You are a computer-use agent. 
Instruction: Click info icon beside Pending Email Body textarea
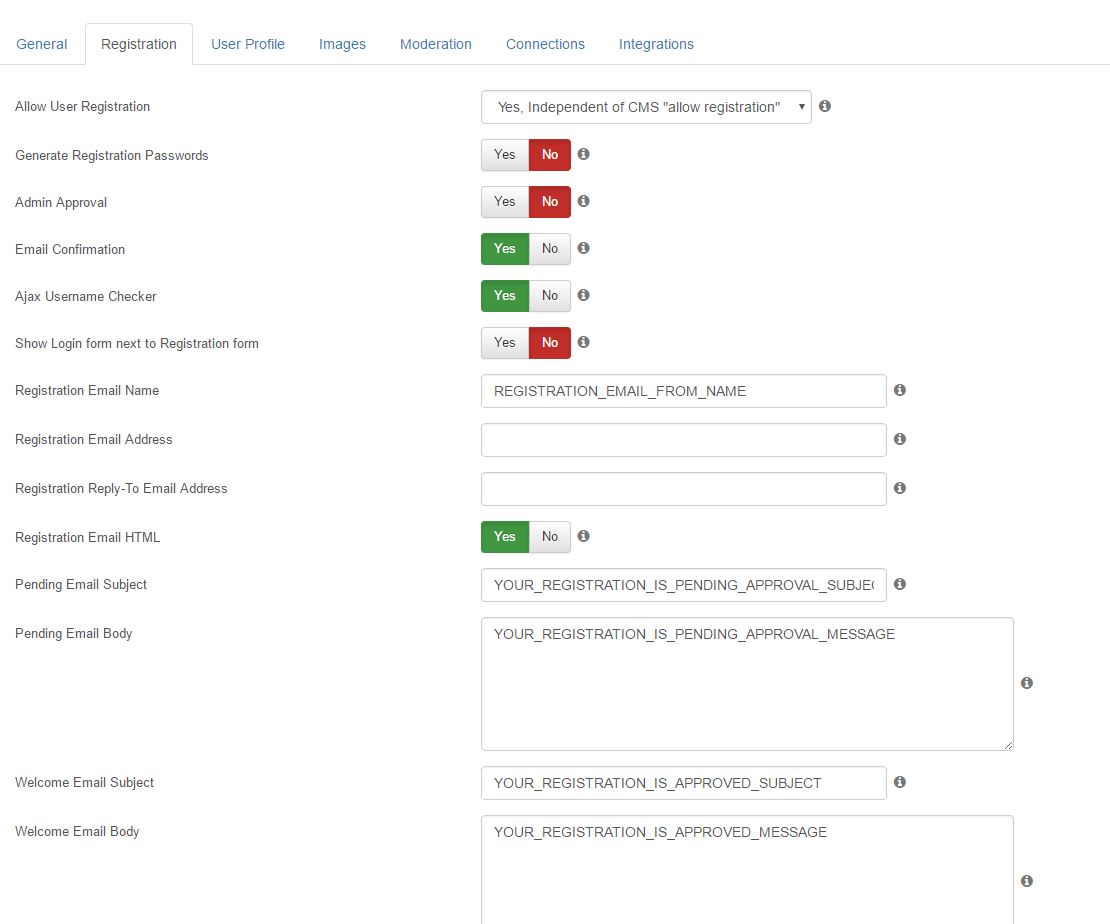coord(1026,683)
